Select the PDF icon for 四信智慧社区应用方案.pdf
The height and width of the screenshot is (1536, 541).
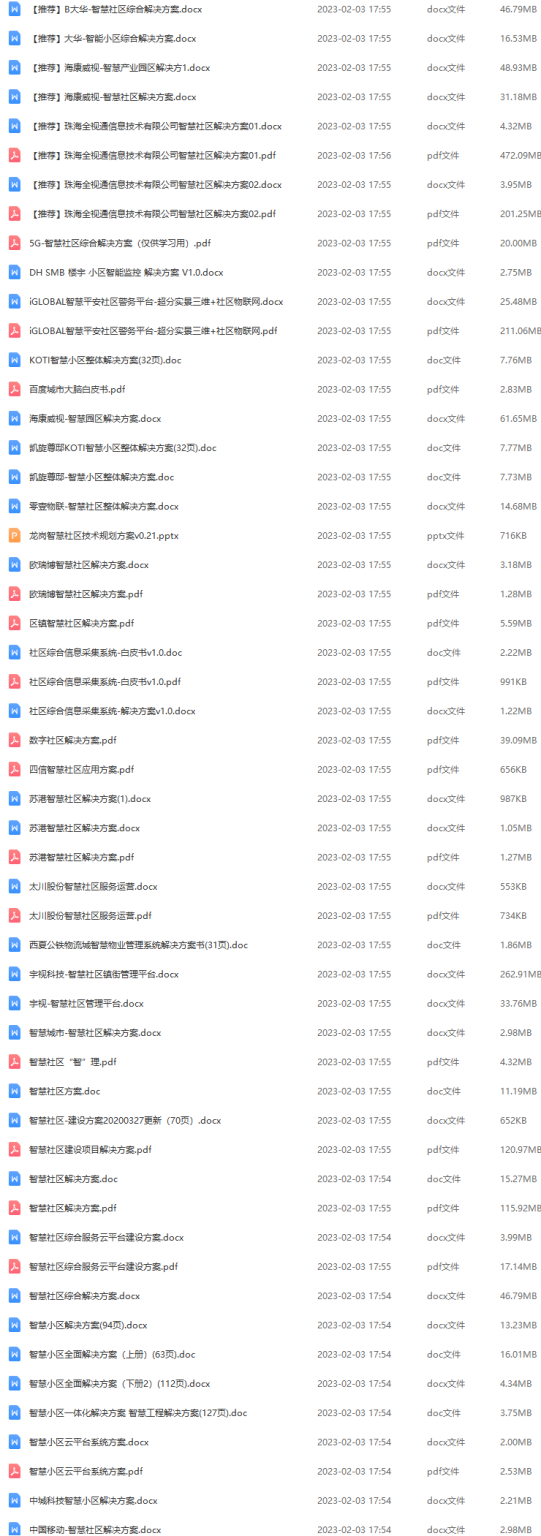click(x=14, y=770)
